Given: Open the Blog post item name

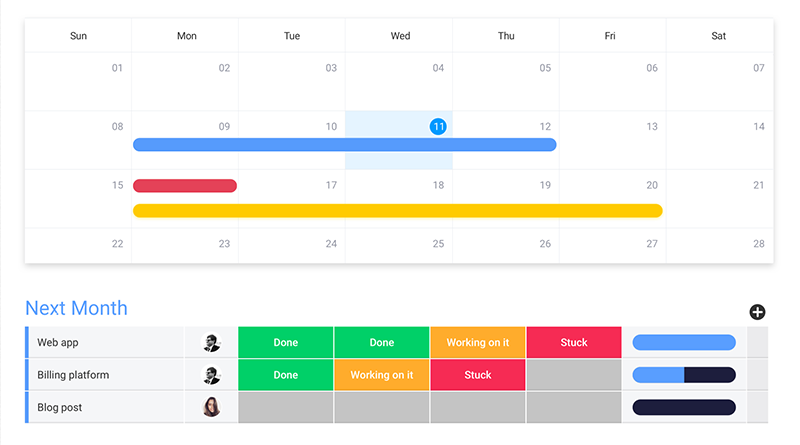Looking at the screenshot, I should tap(61, 407).
